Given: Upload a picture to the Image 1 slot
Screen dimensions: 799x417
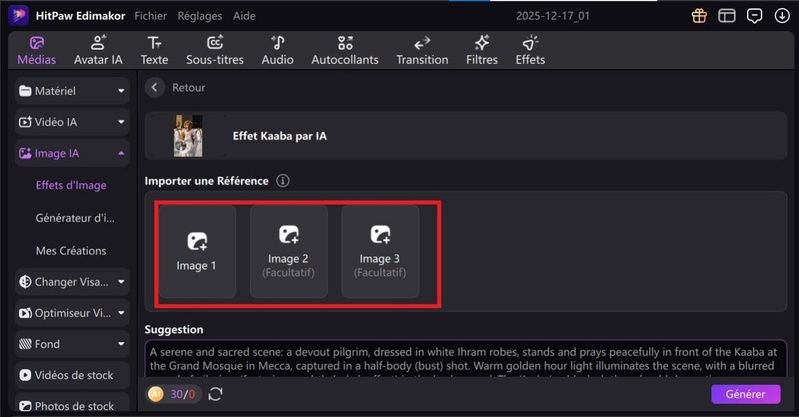Looking at the screenshot, I should click(x=197, y=251).
